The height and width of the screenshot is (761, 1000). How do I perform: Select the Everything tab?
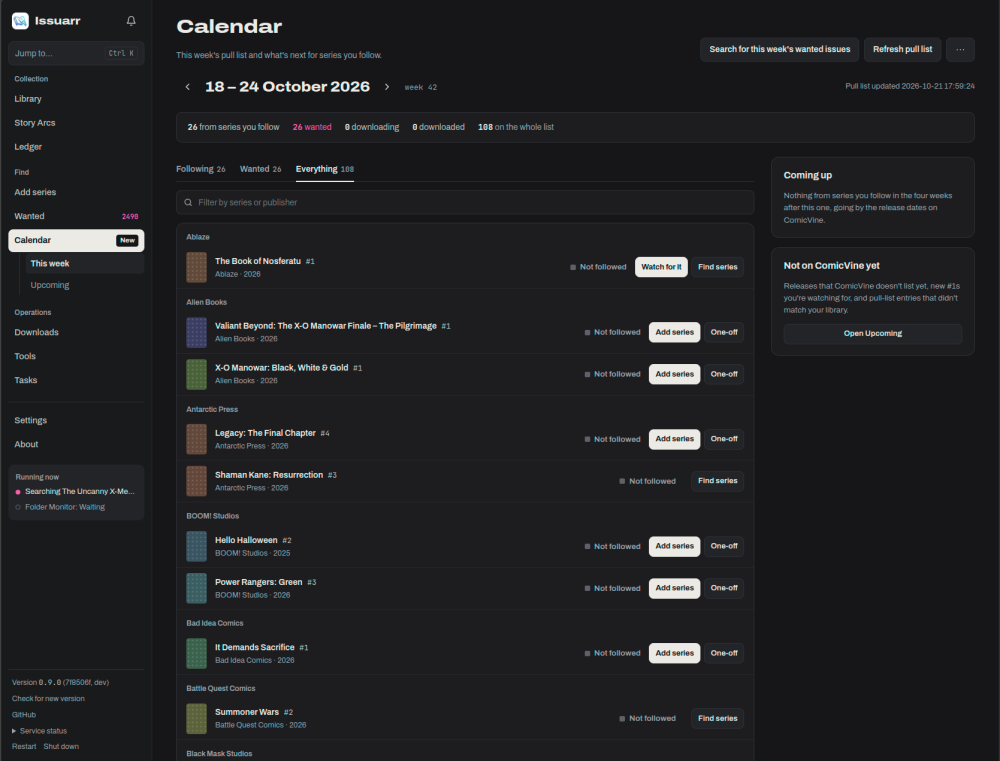point(325,169)
